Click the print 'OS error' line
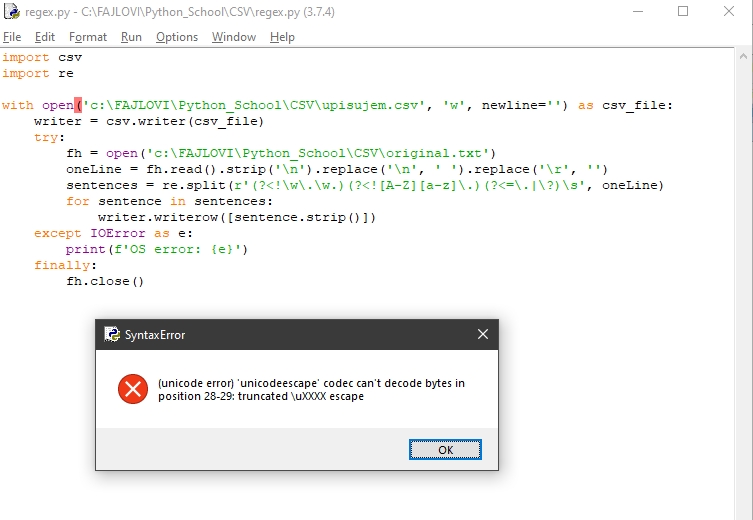Image resolution: width=753 pixels, height=520 pixels. point(157,249)
